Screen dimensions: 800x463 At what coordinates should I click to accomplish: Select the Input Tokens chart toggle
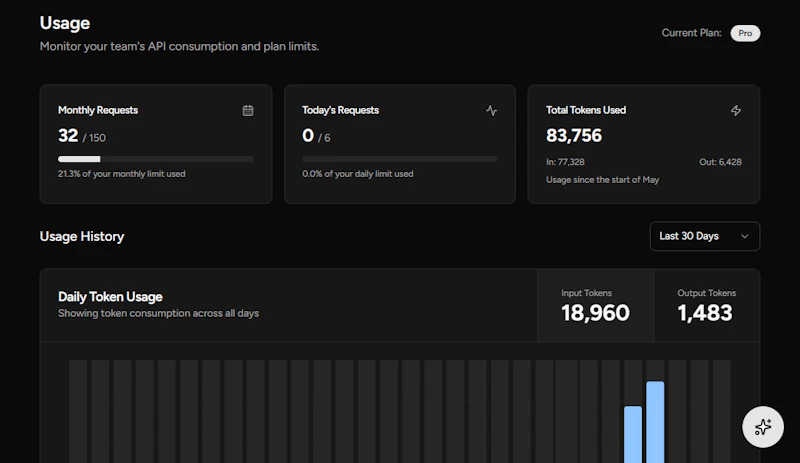tap(595, 306)
